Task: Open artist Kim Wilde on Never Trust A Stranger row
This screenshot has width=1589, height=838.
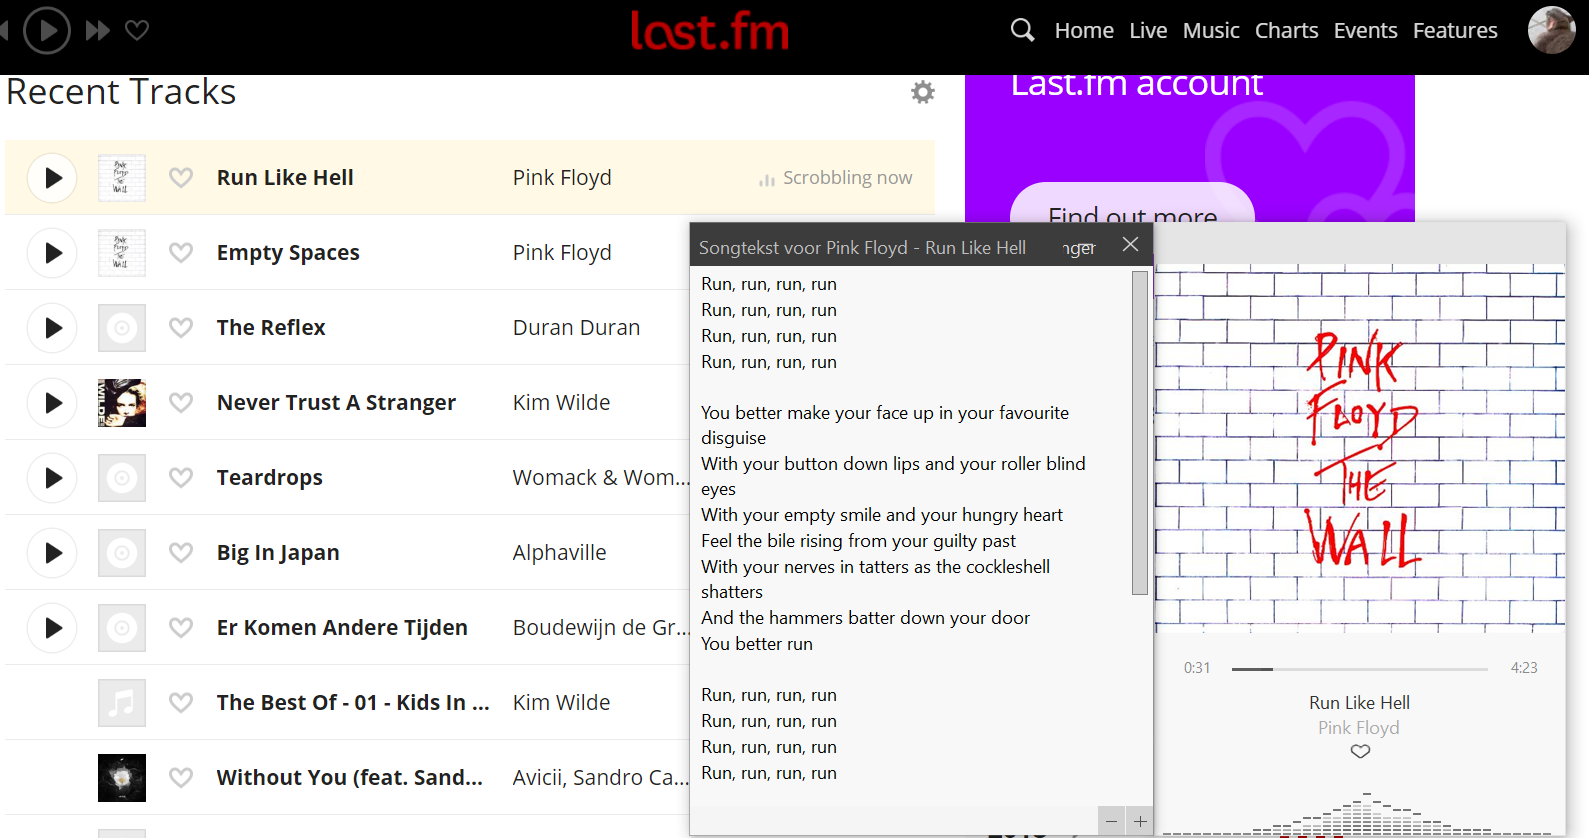Action: (561, 403)
